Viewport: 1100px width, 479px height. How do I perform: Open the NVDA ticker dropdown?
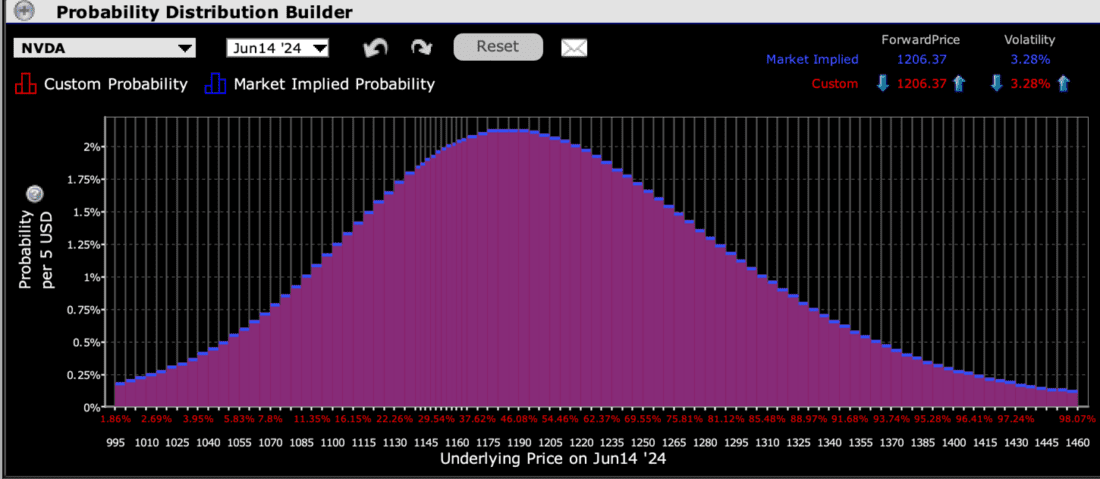105,48
